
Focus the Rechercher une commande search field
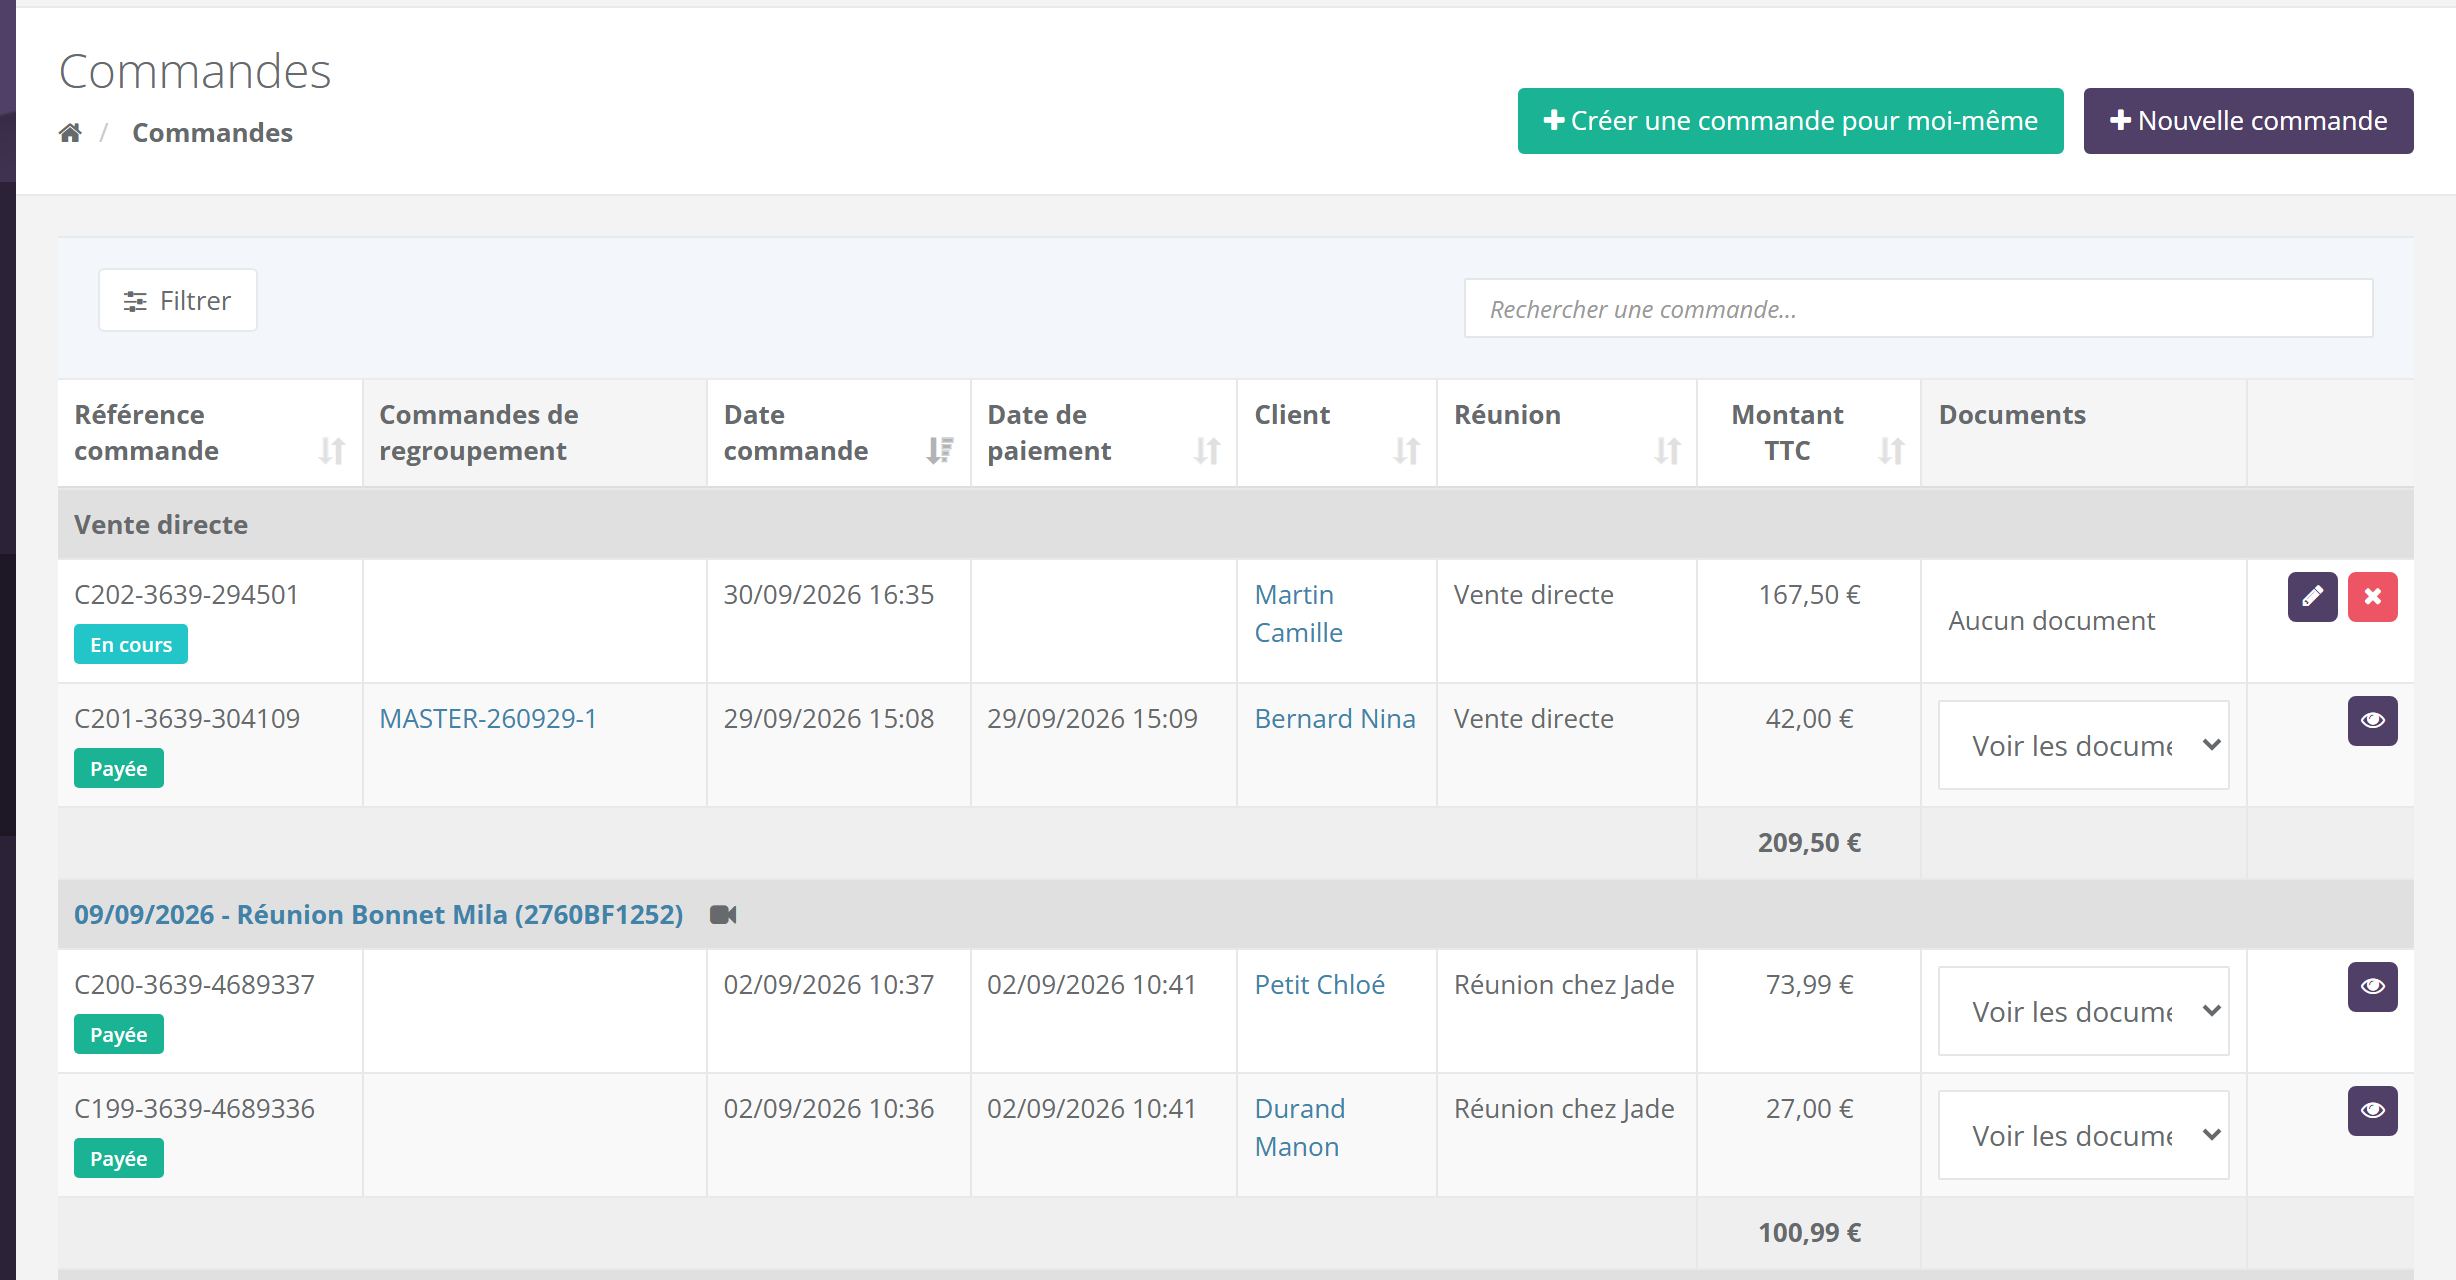[1918, 309]
